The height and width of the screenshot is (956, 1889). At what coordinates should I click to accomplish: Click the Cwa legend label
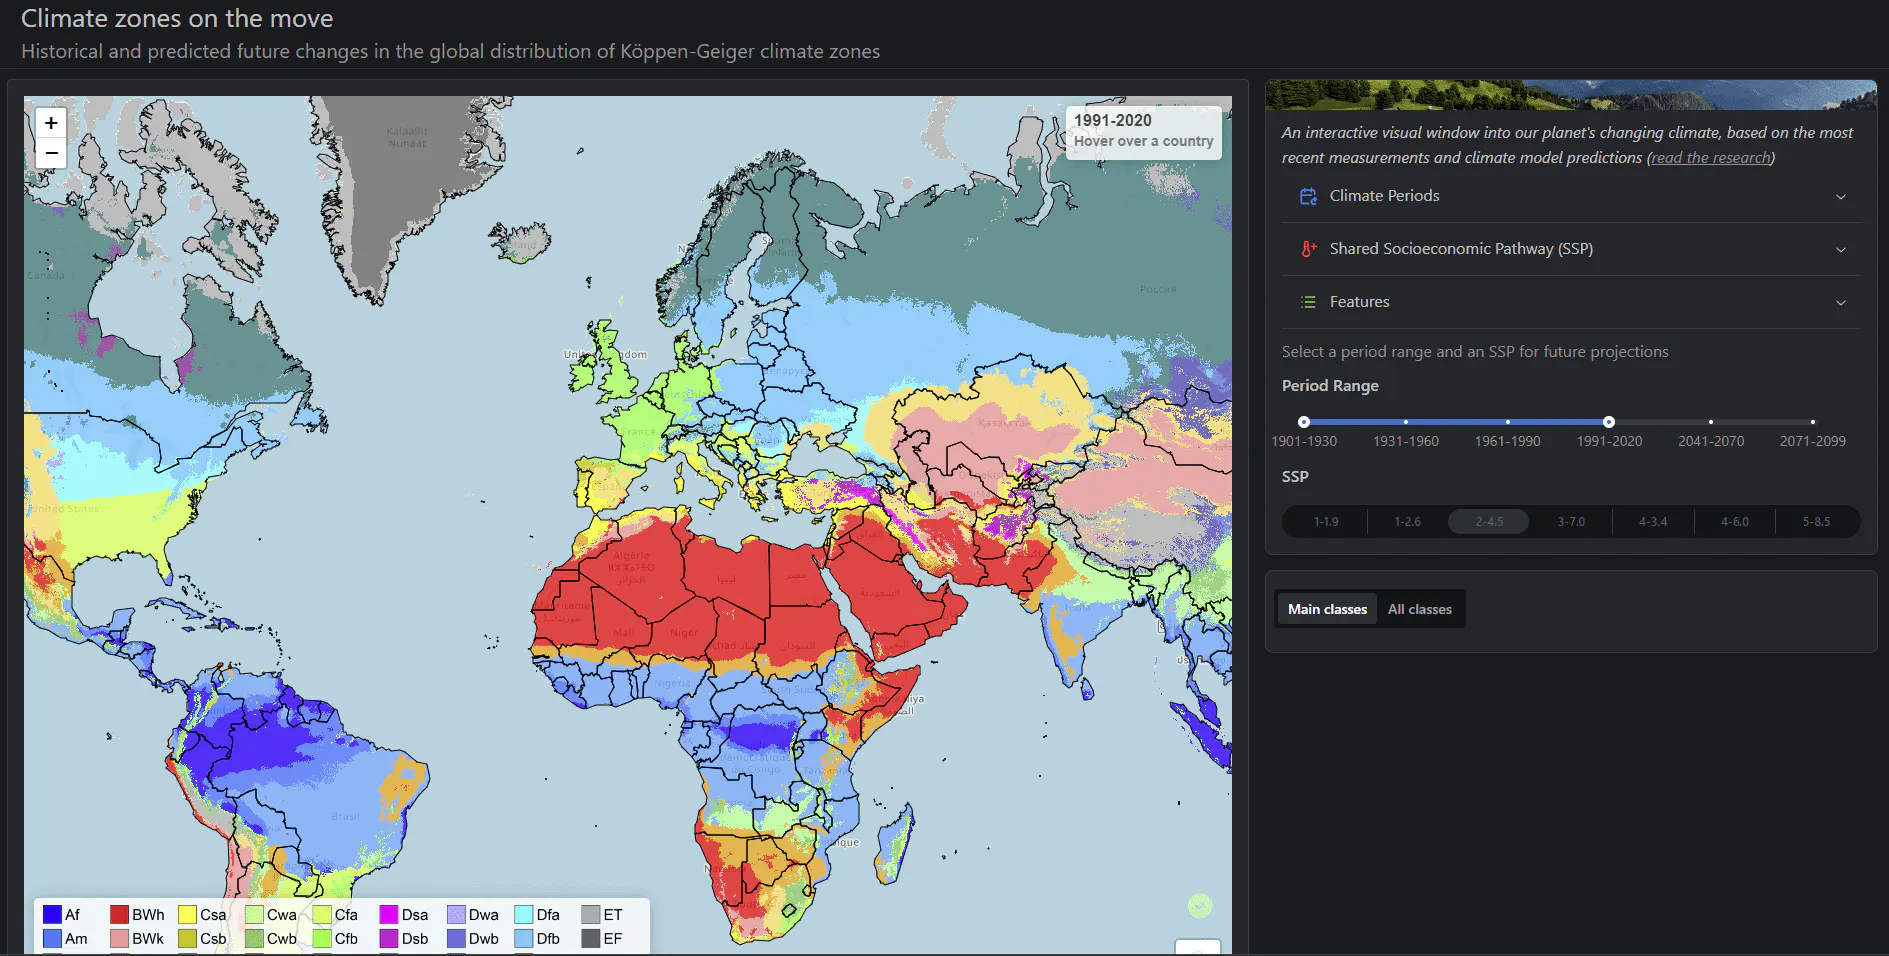282,914
